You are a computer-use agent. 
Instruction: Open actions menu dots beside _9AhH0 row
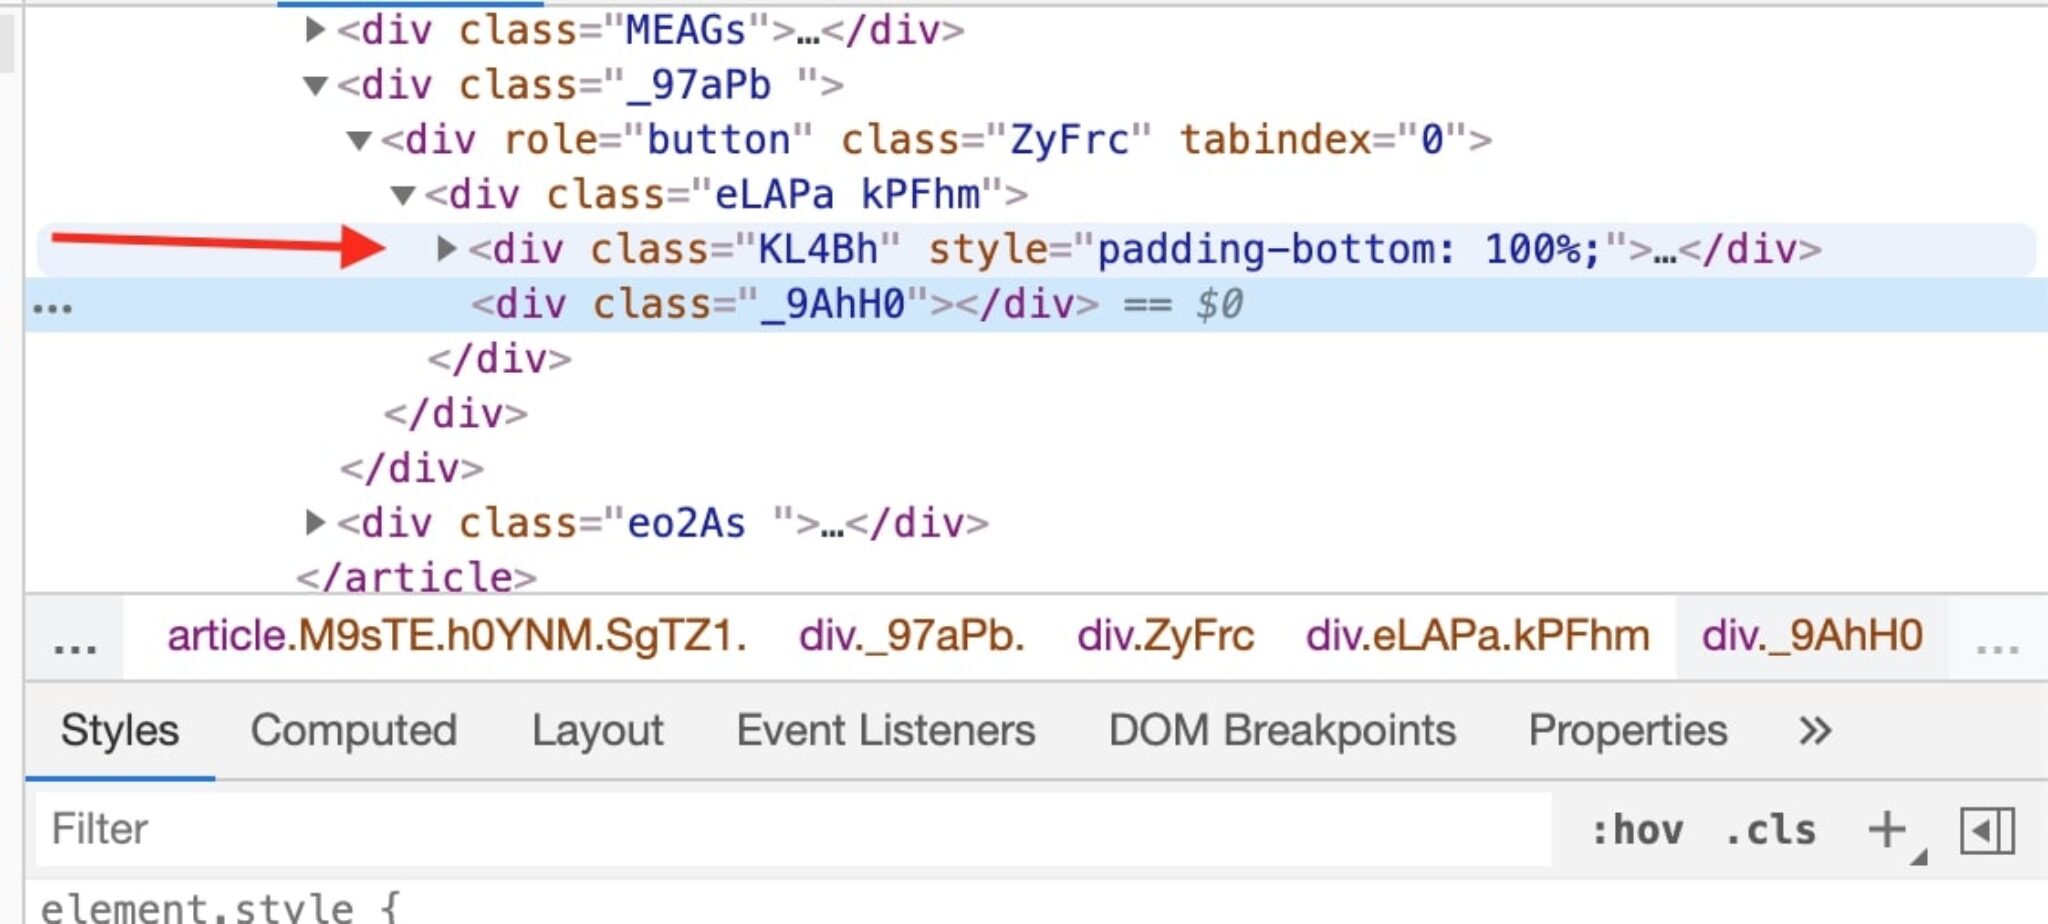click(x=52, y=308)
